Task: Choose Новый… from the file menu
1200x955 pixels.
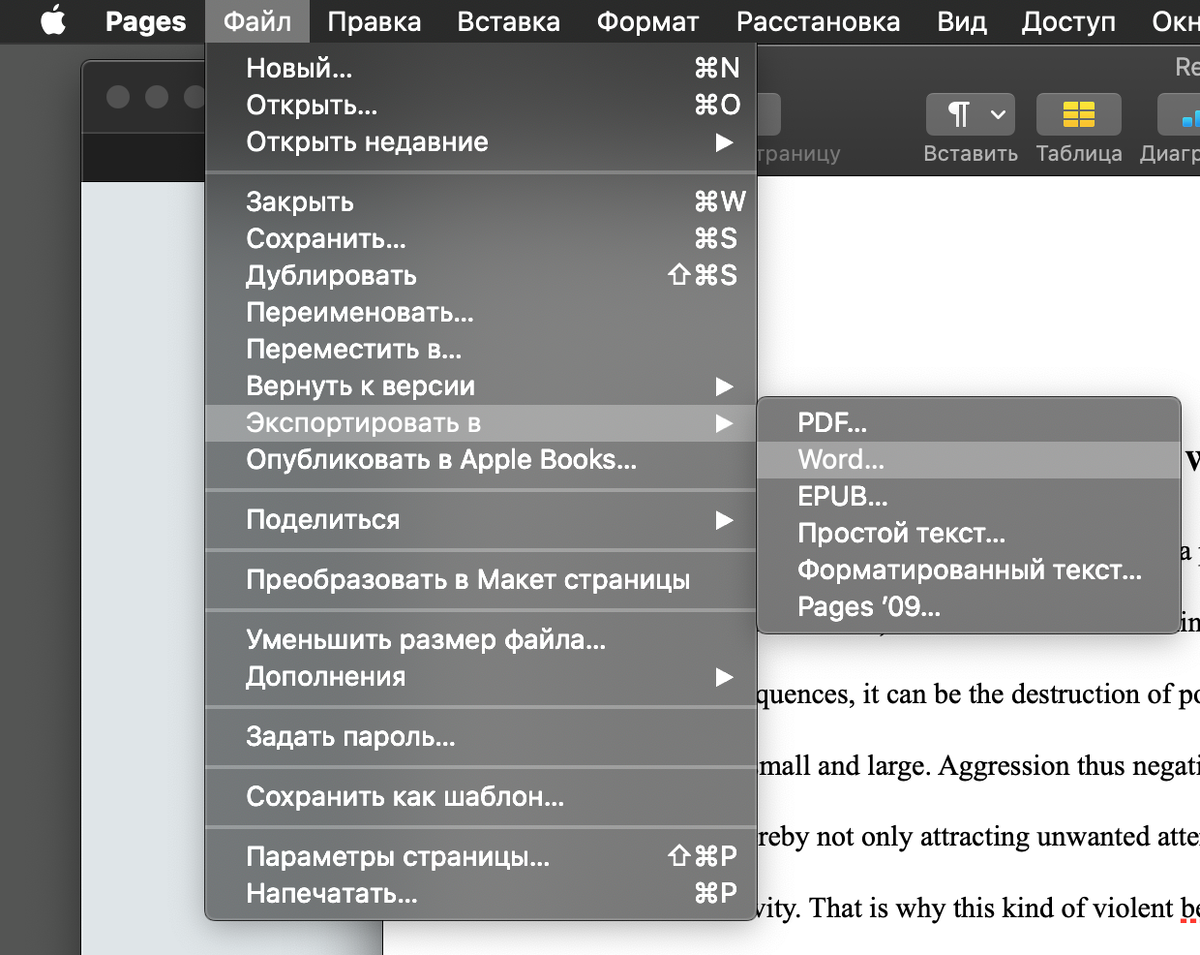Action: [480, 68]
